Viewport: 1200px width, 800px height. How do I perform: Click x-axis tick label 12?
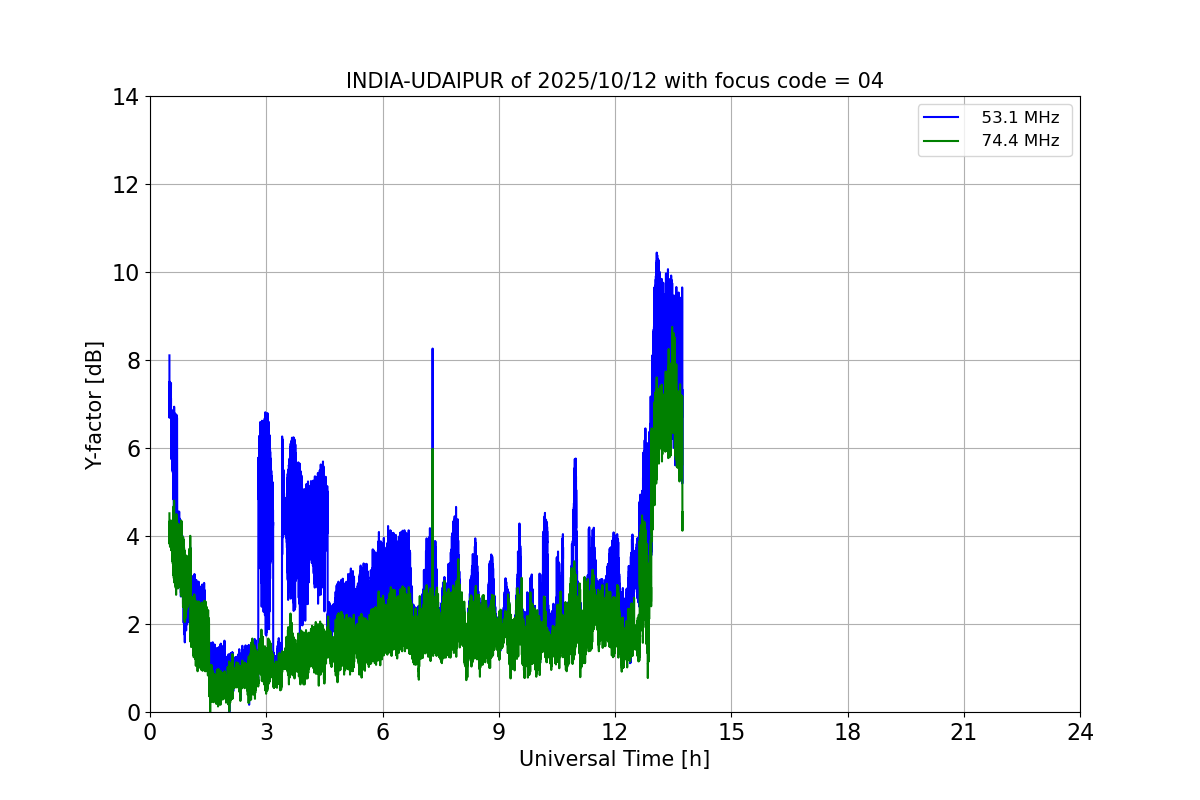615,733
